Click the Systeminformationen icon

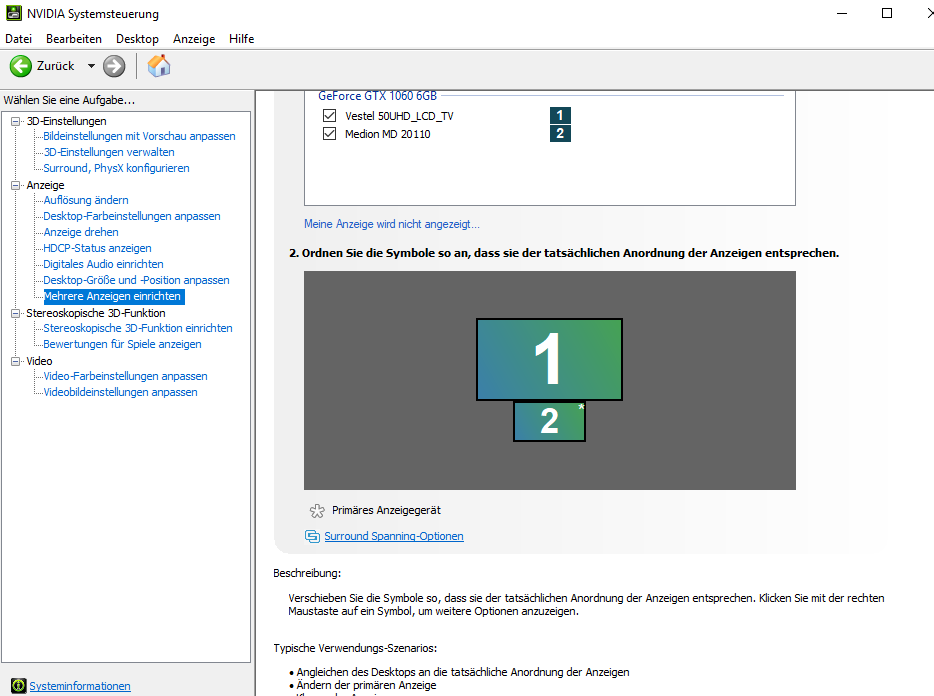[18, 686]
